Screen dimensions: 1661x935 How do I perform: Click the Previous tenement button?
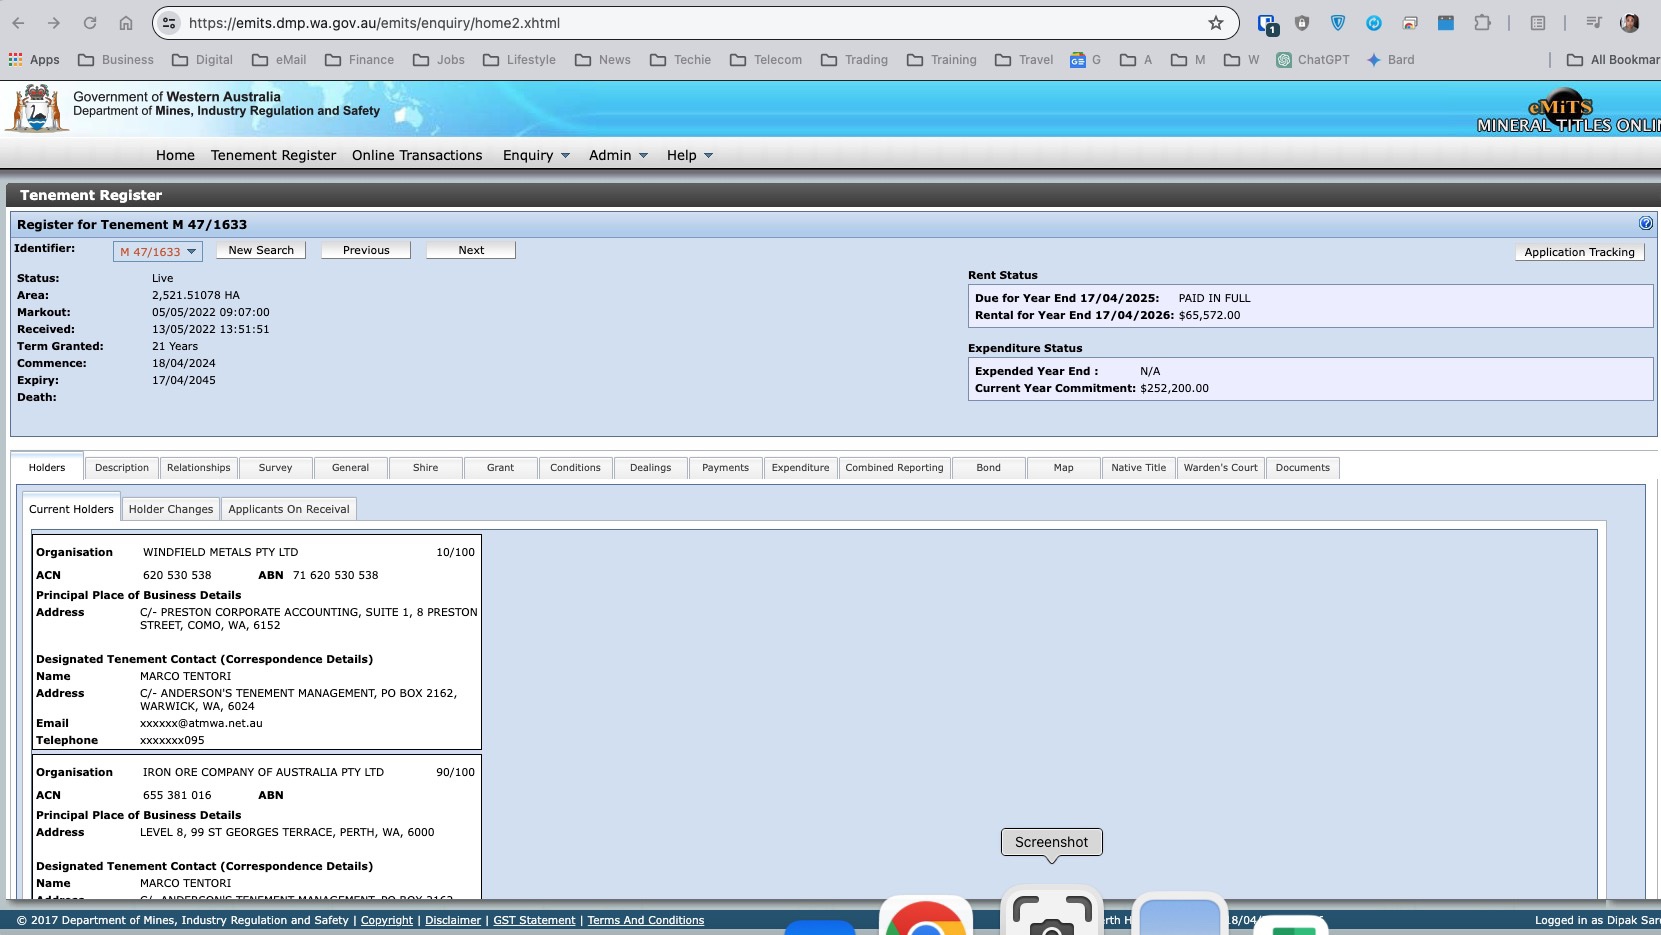366,250
